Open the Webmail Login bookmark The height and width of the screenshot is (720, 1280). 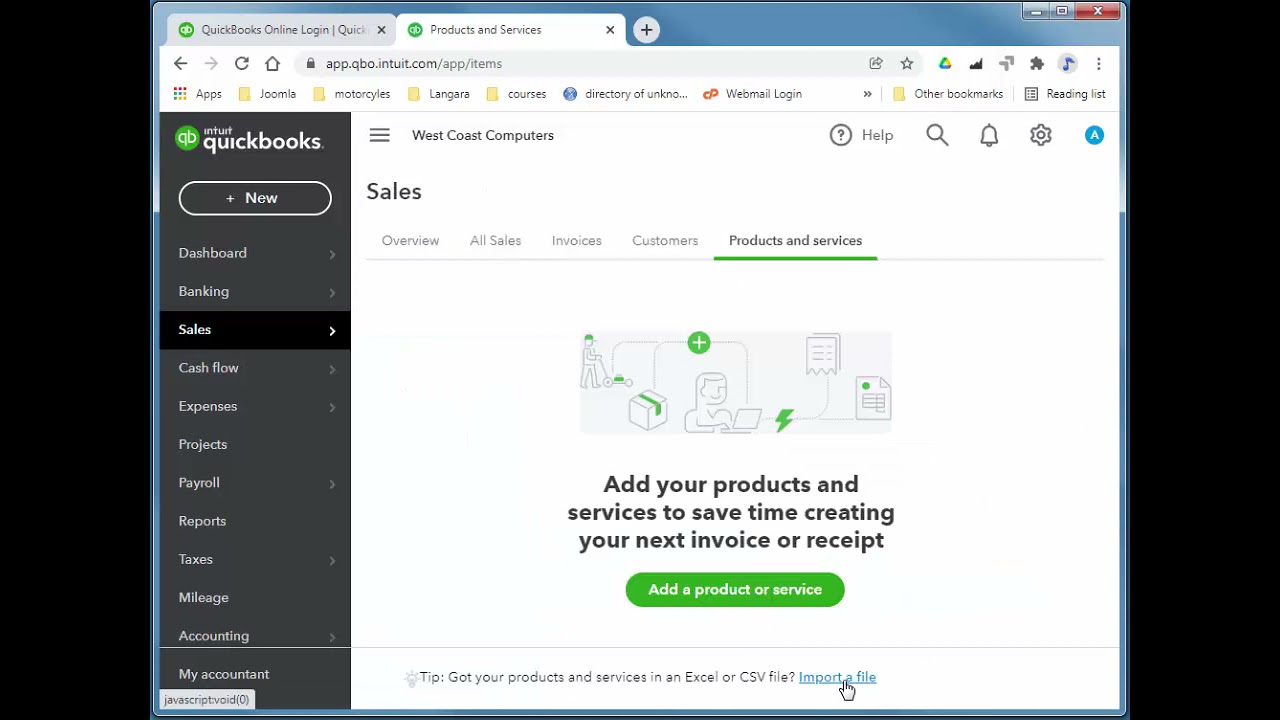(752, 94)
